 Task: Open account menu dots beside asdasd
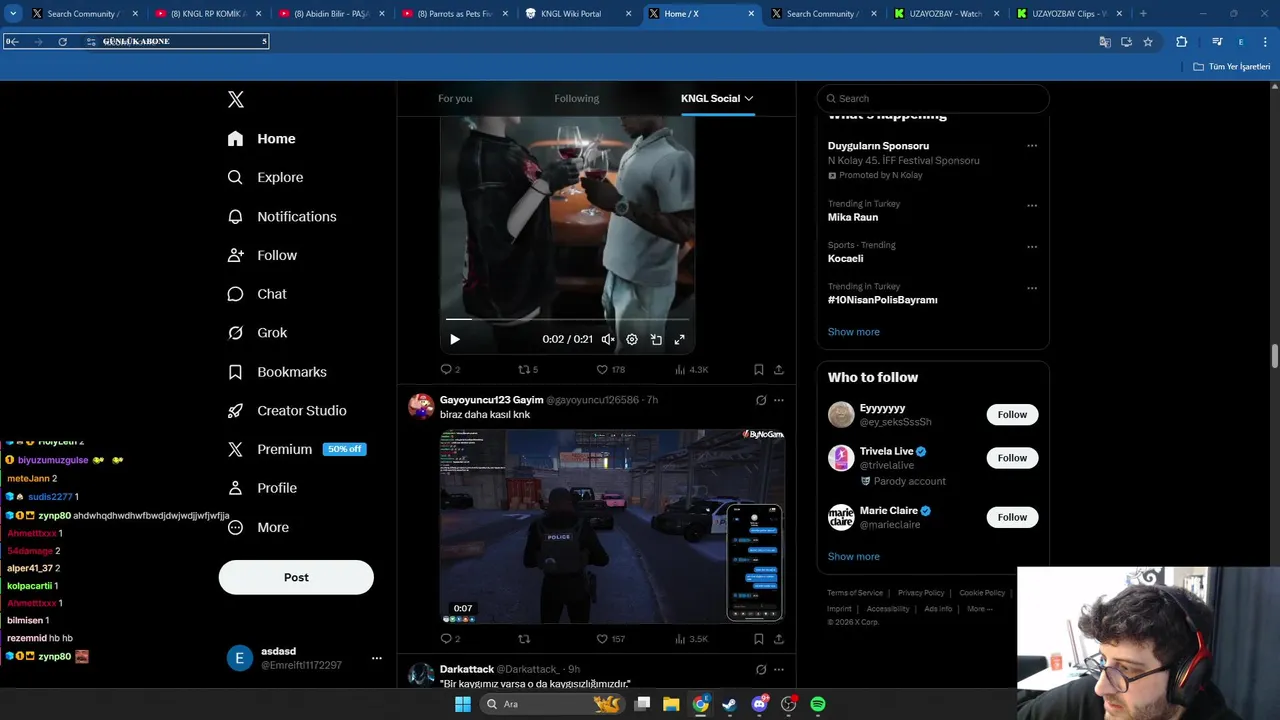377,658
